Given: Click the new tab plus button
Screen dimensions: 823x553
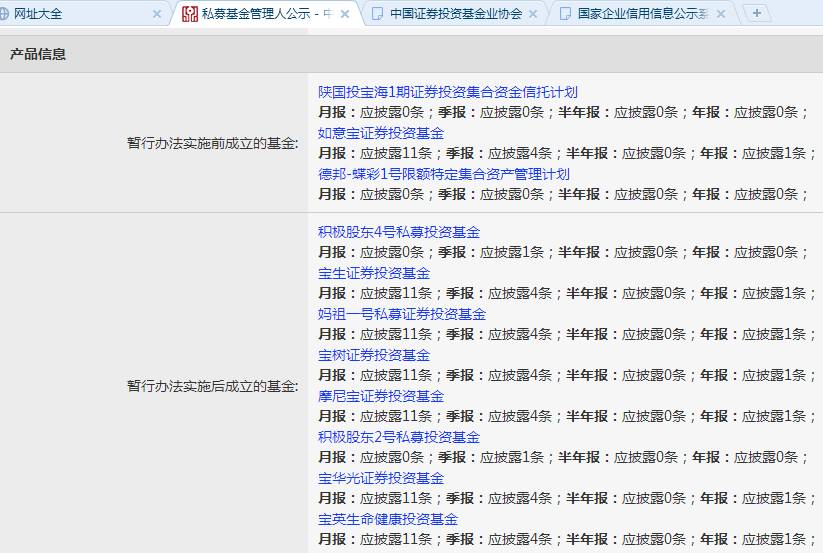Looking at the screenshot, I should point(756,13).
